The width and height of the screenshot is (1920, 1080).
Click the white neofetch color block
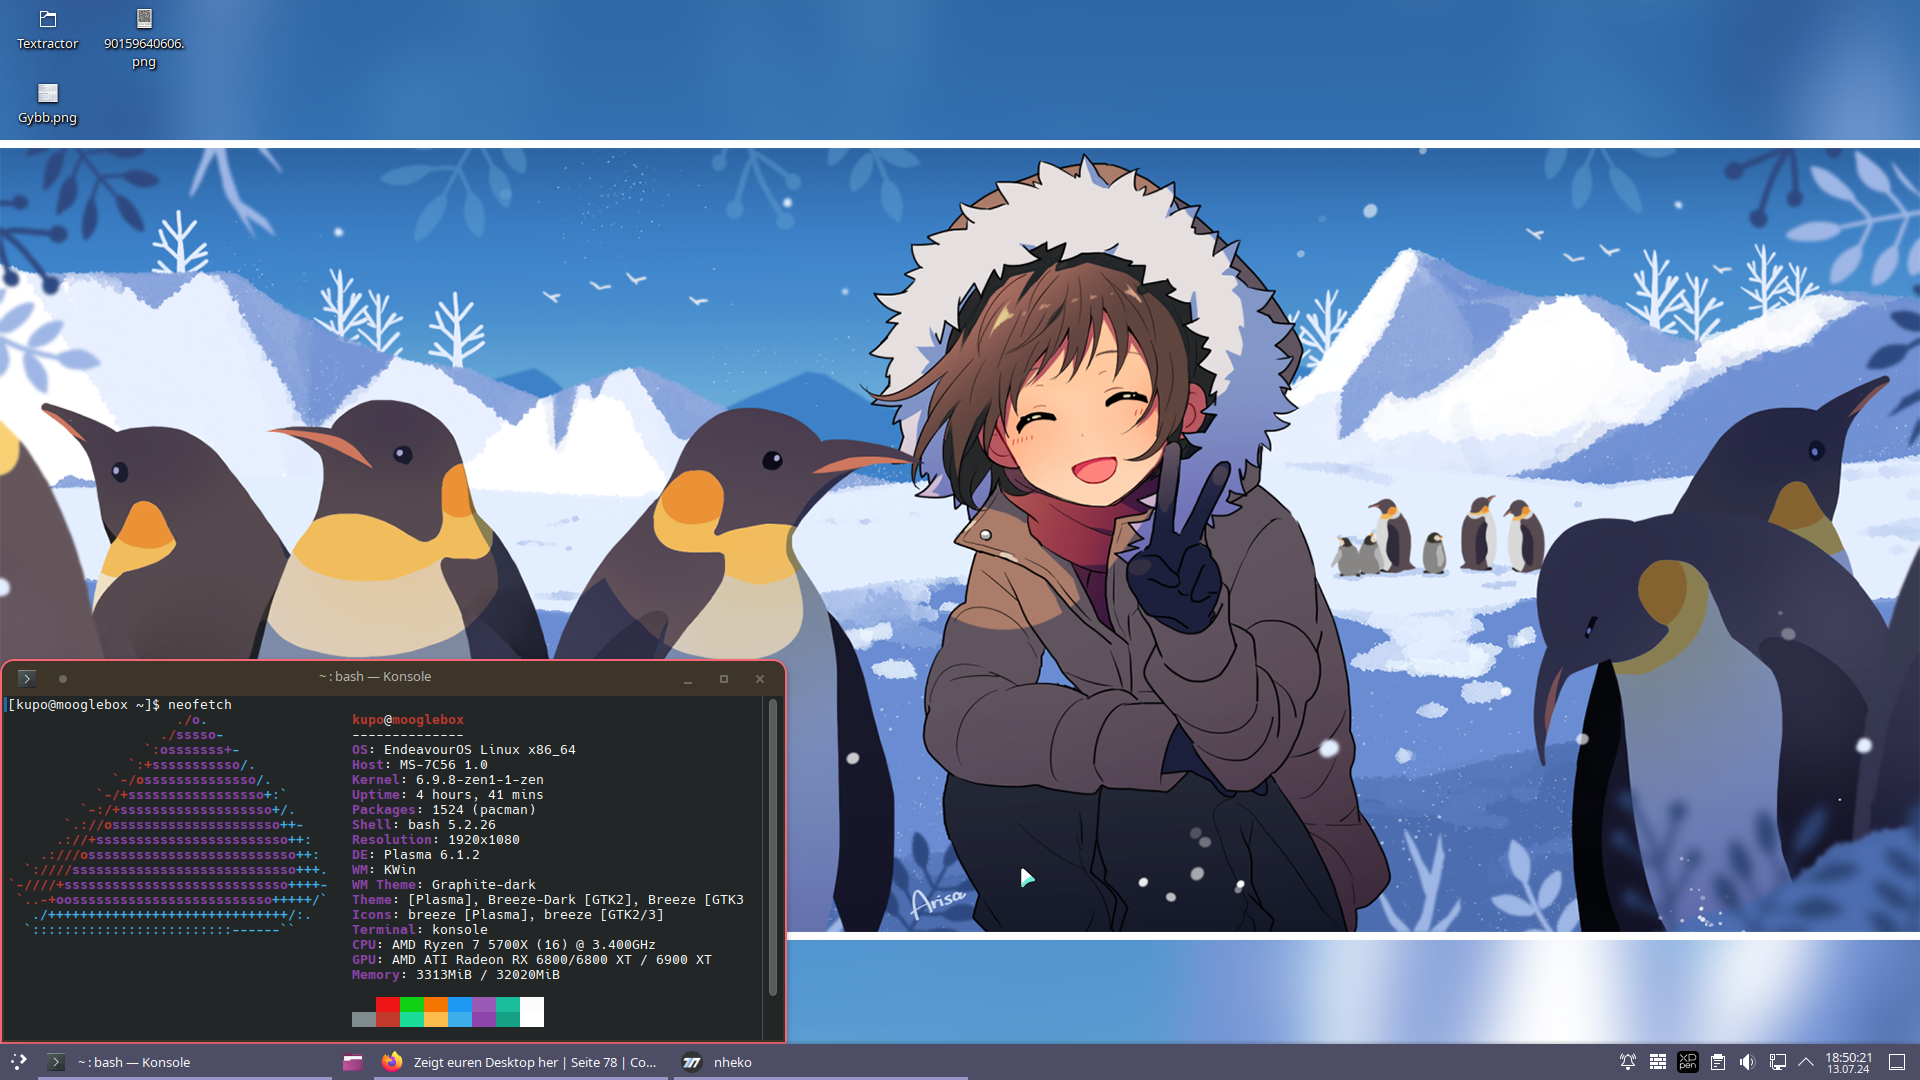pyautogui.click(x=532, y=1011)
